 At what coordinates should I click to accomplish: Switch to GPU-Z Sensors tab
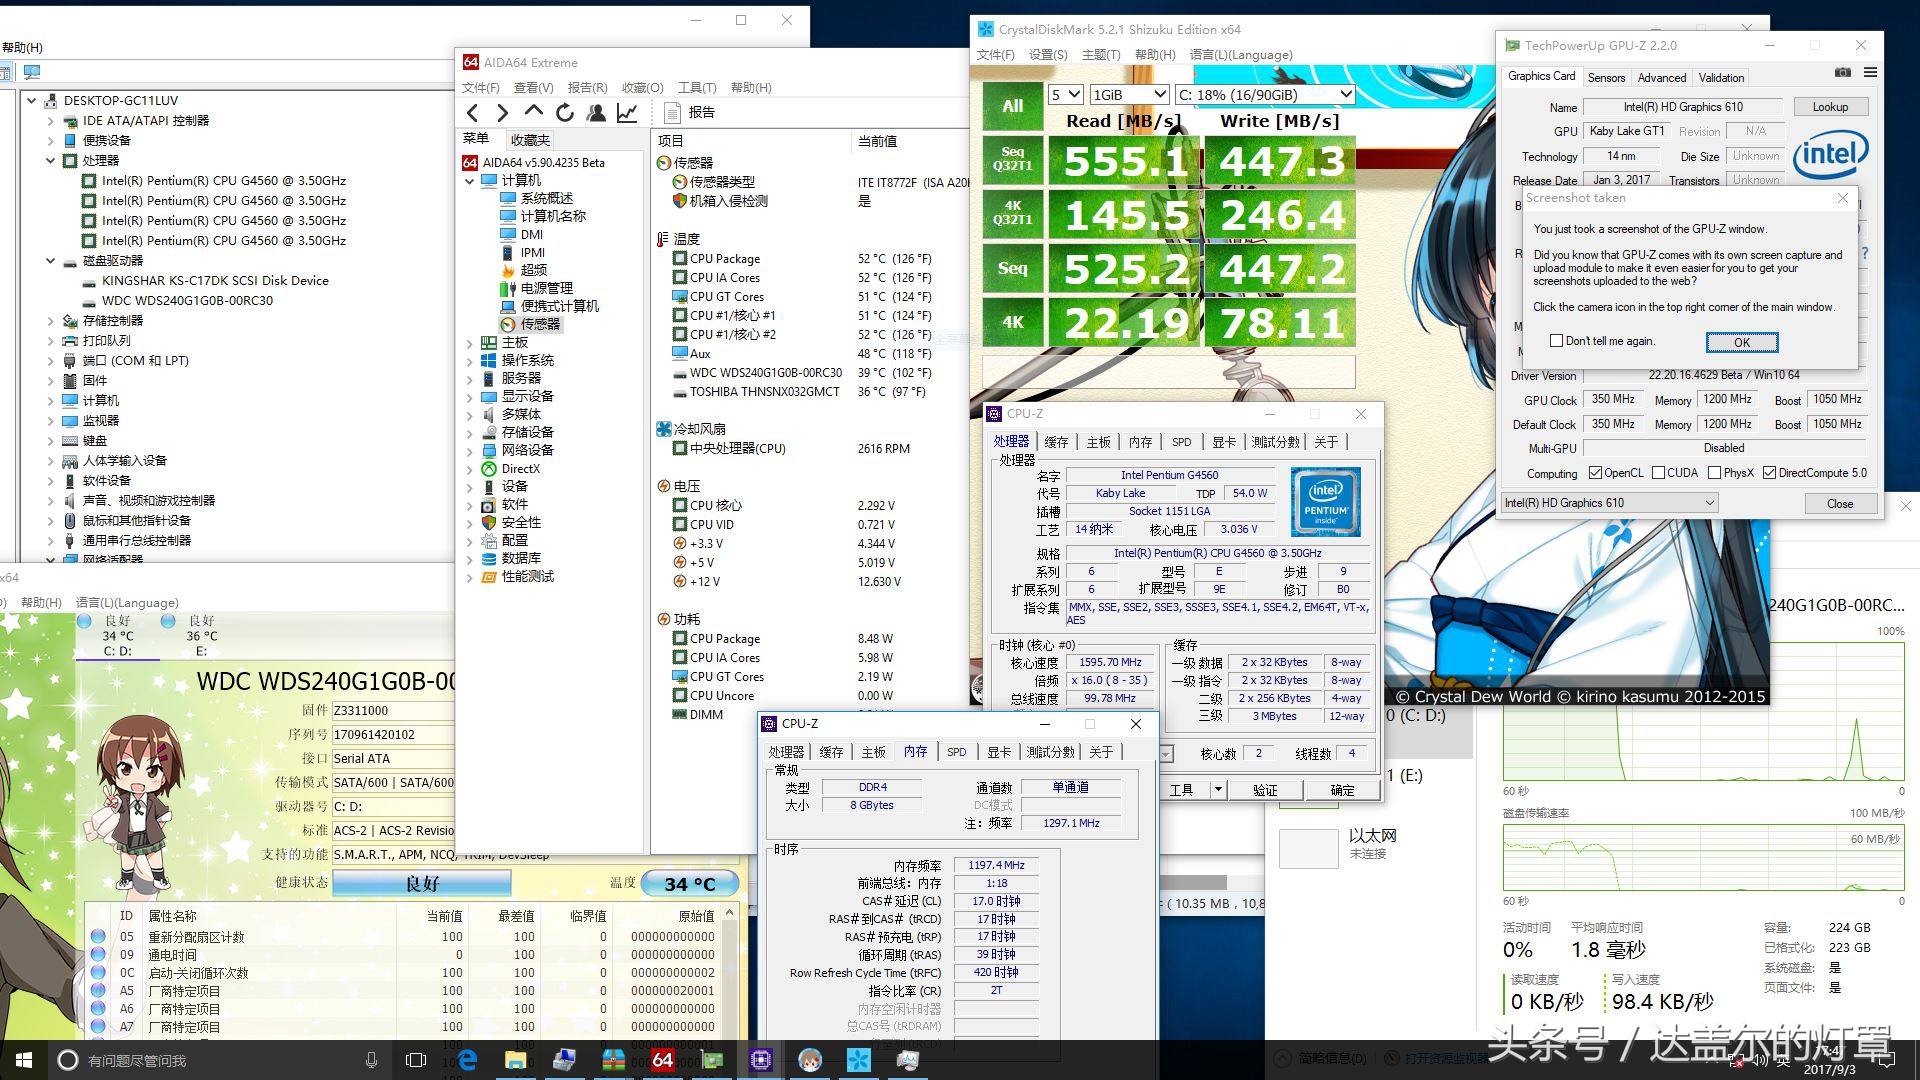(1606, 78)
